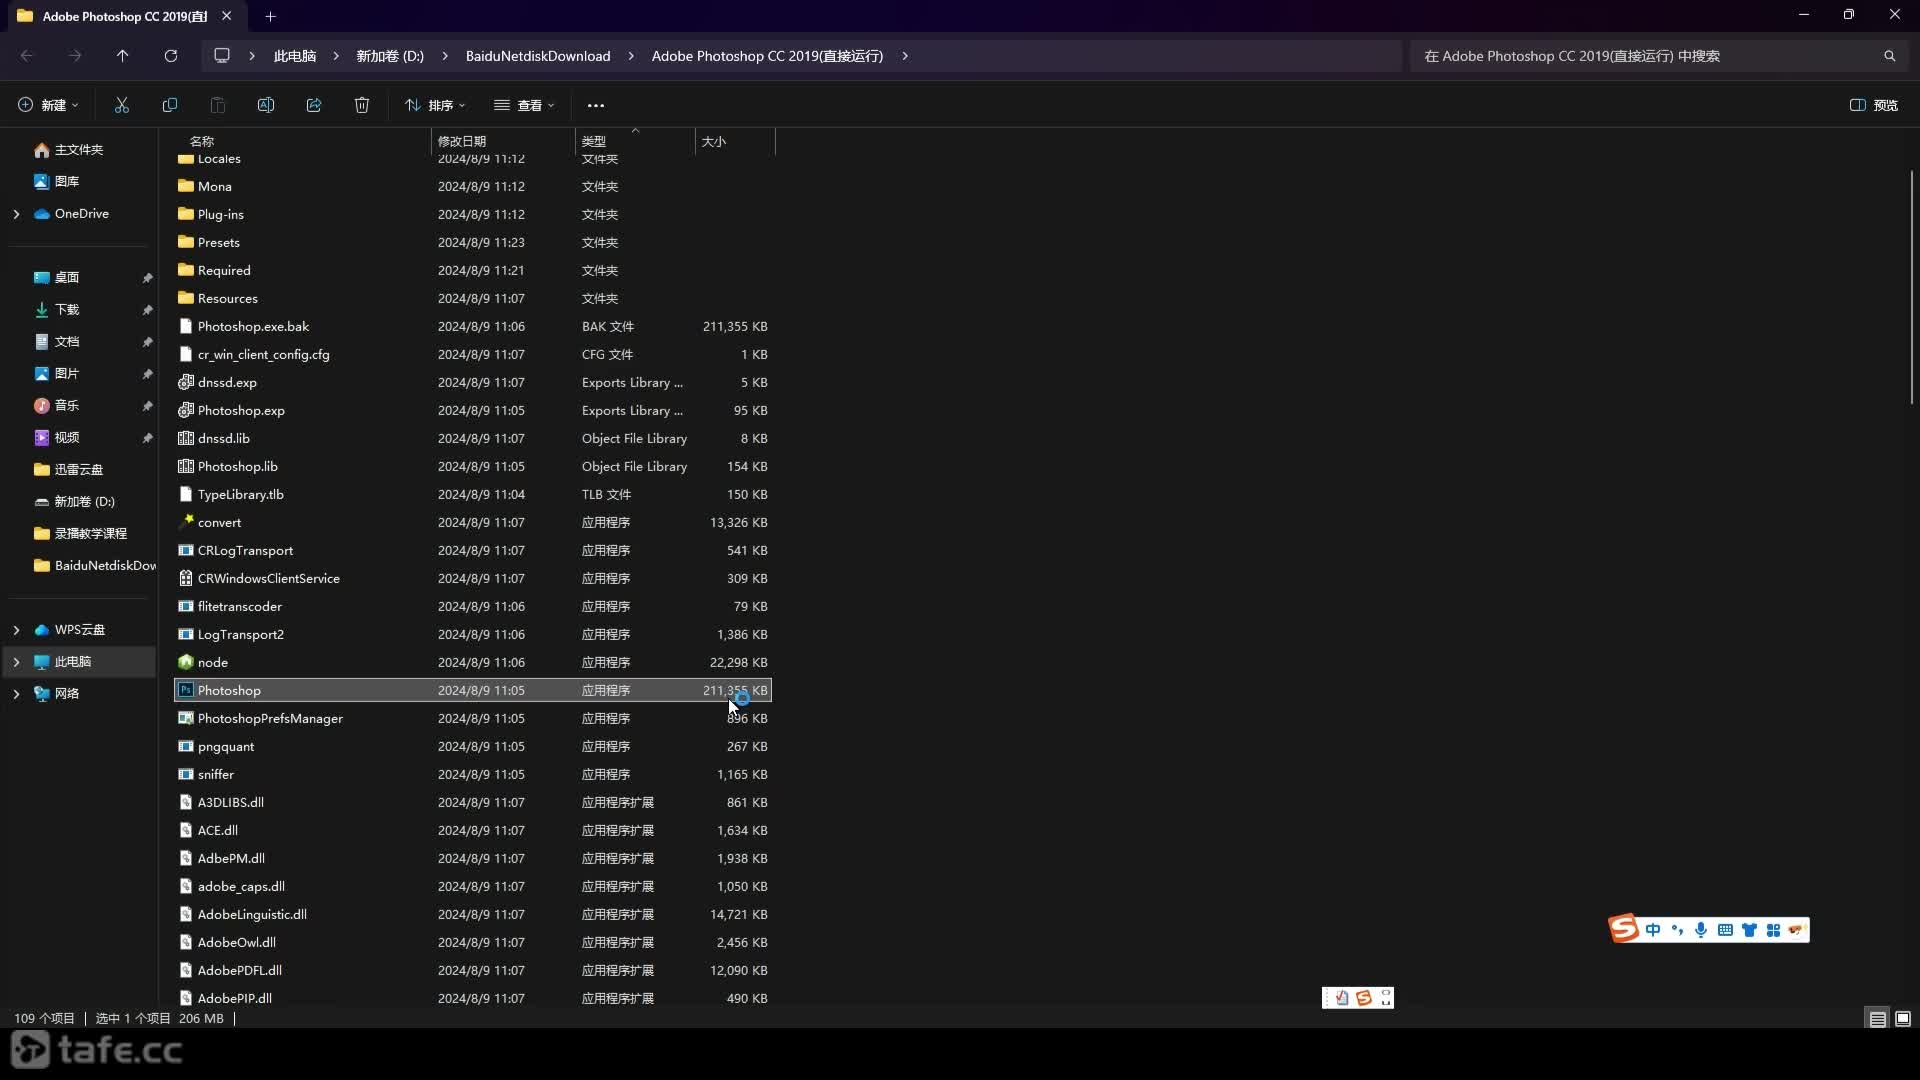The width and height of the screenshot is (1920, 1080).
Task: Select the Photoshop application icon
Action: pos(186,690)
